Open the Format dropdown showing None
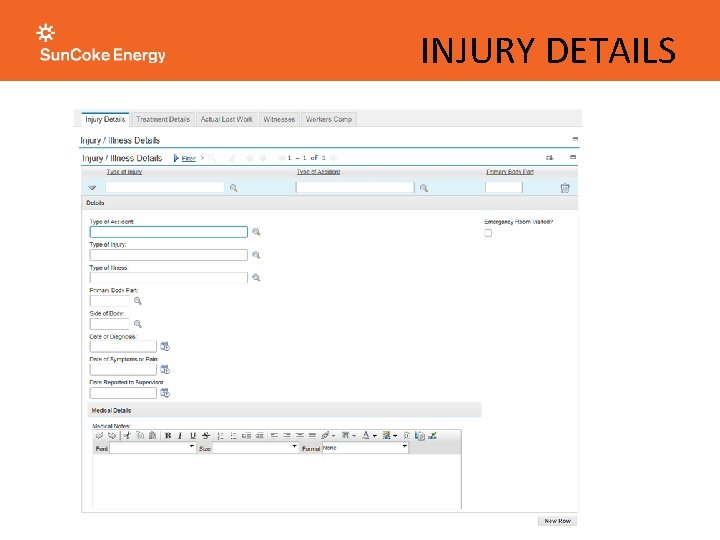Viewport: 720px width, 540px height. (365, 448)
